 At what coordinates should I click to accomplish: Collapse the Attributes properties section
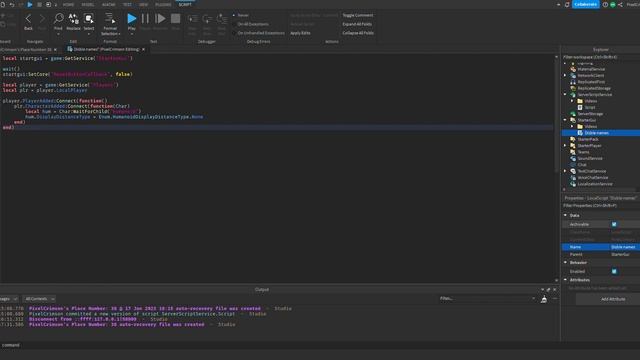565,280
